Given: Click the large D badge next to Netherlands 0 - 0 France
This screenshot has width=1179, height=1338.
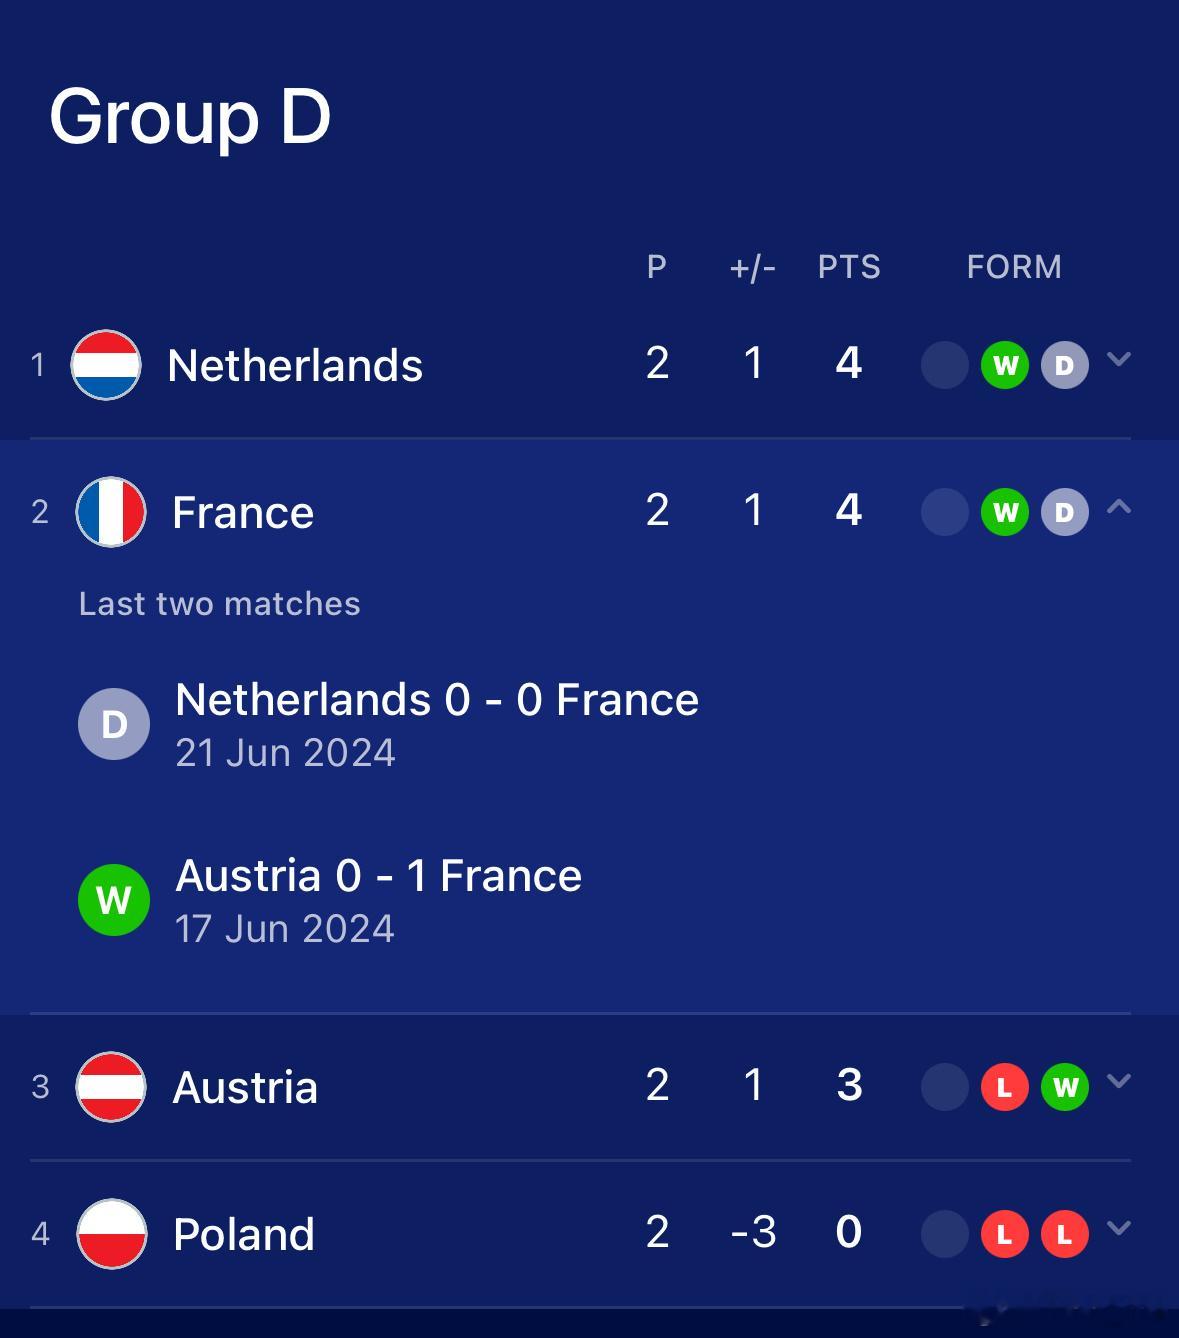Looking at the screenshot, I should point(114,724).
